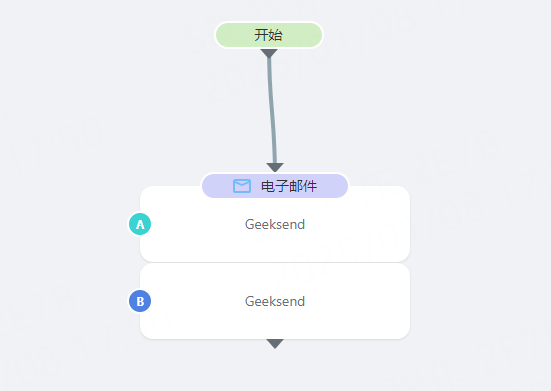Screen dimensions: 551x391
Task: Click the output arrow connector under 开始
Action: [269, 53]
